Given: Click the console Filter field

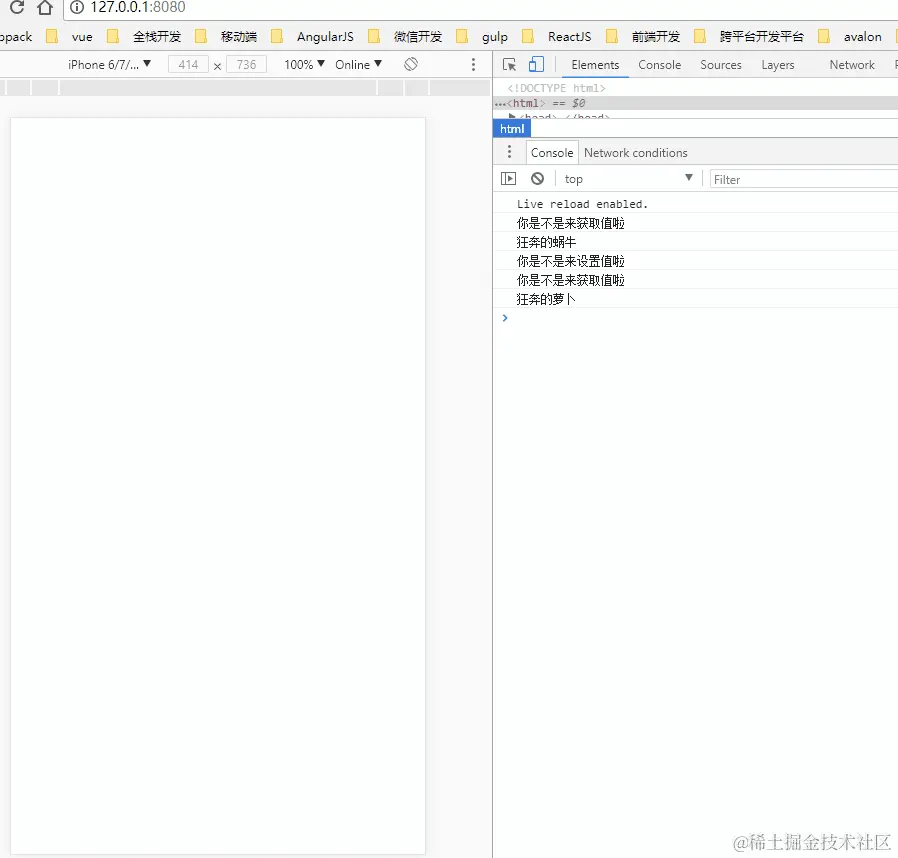Looking at the screenshot, I should pyautogui.click(x=804, y=179).
